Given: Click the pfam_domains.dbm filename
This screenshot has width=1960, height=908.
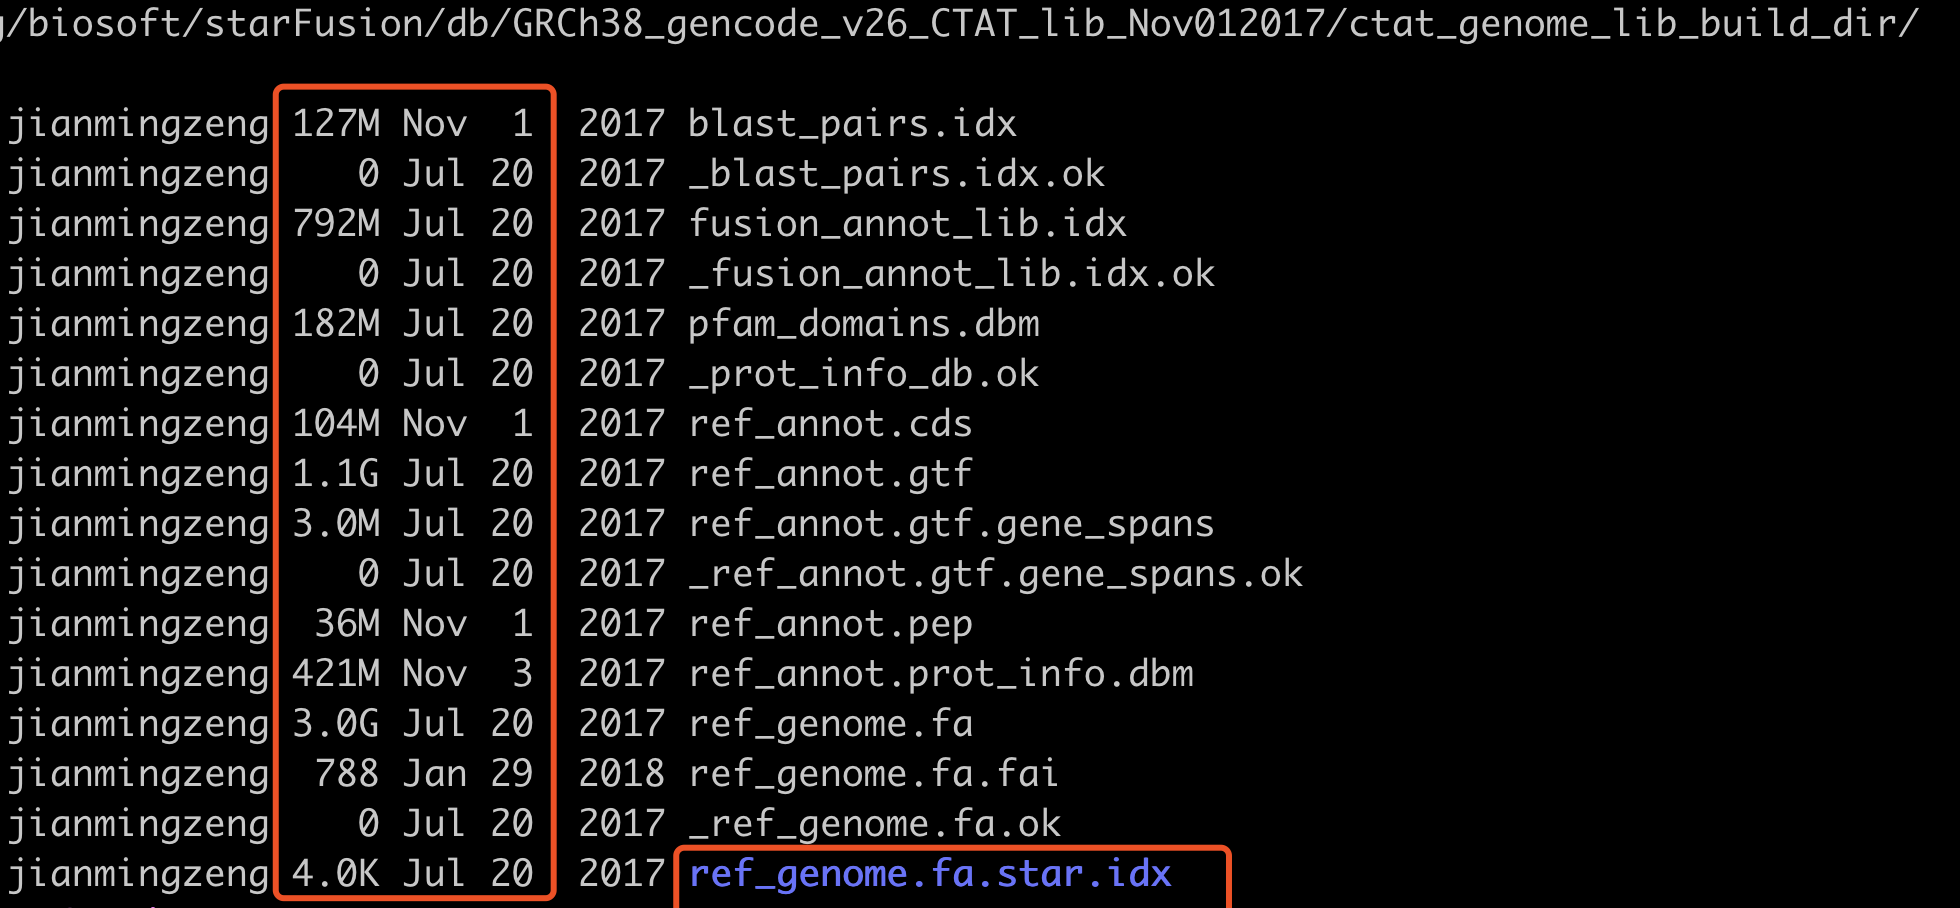Looking at the screenshot, I should (x=864, y=324).
